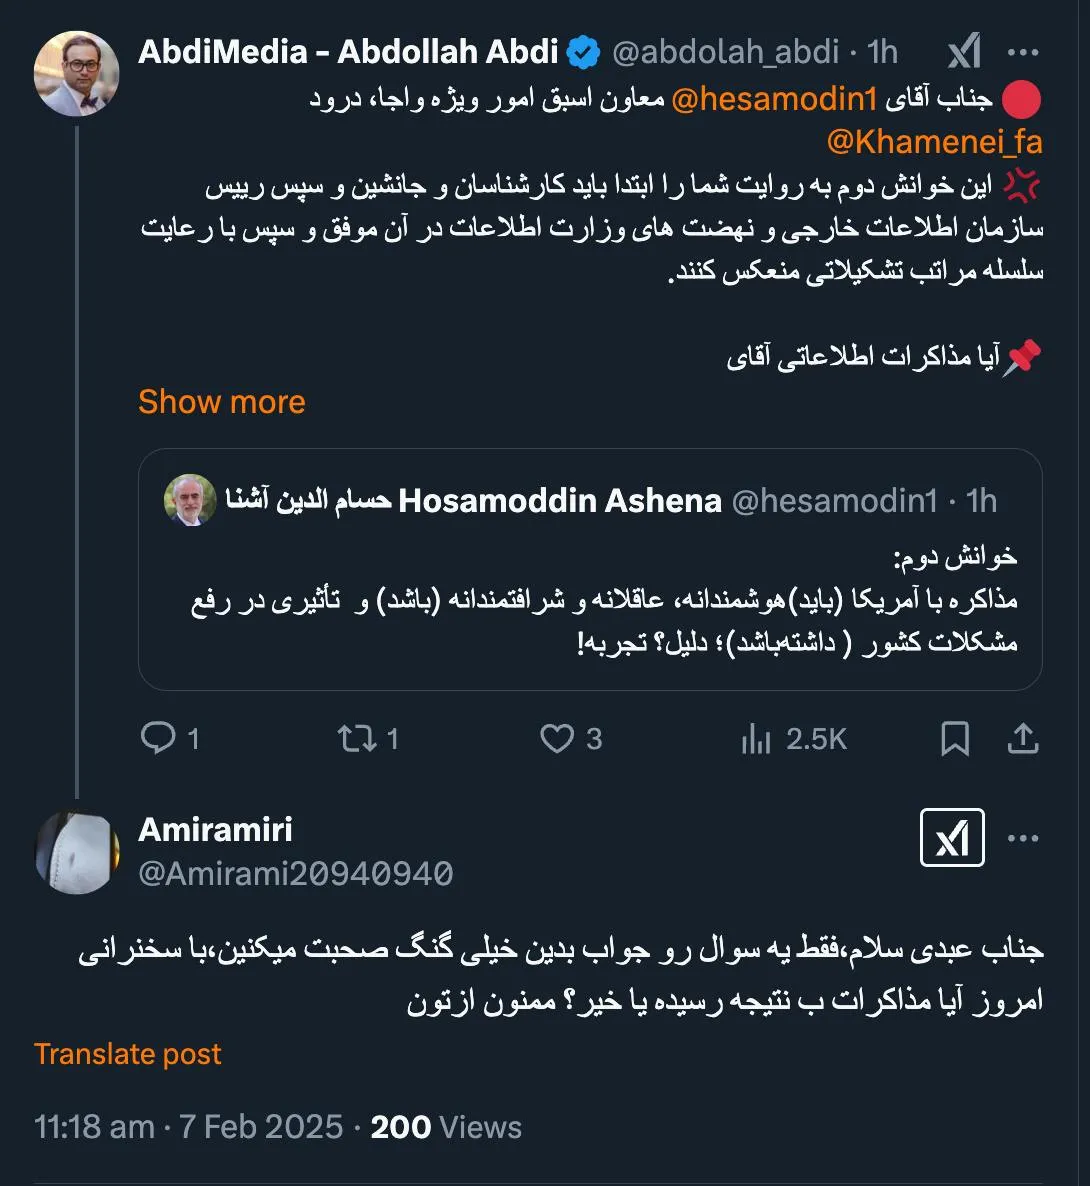Open Hosamoddin Ashena's profile picture
The height and width of the screenshot is (1186, 1090).
(x=190, y=501)
